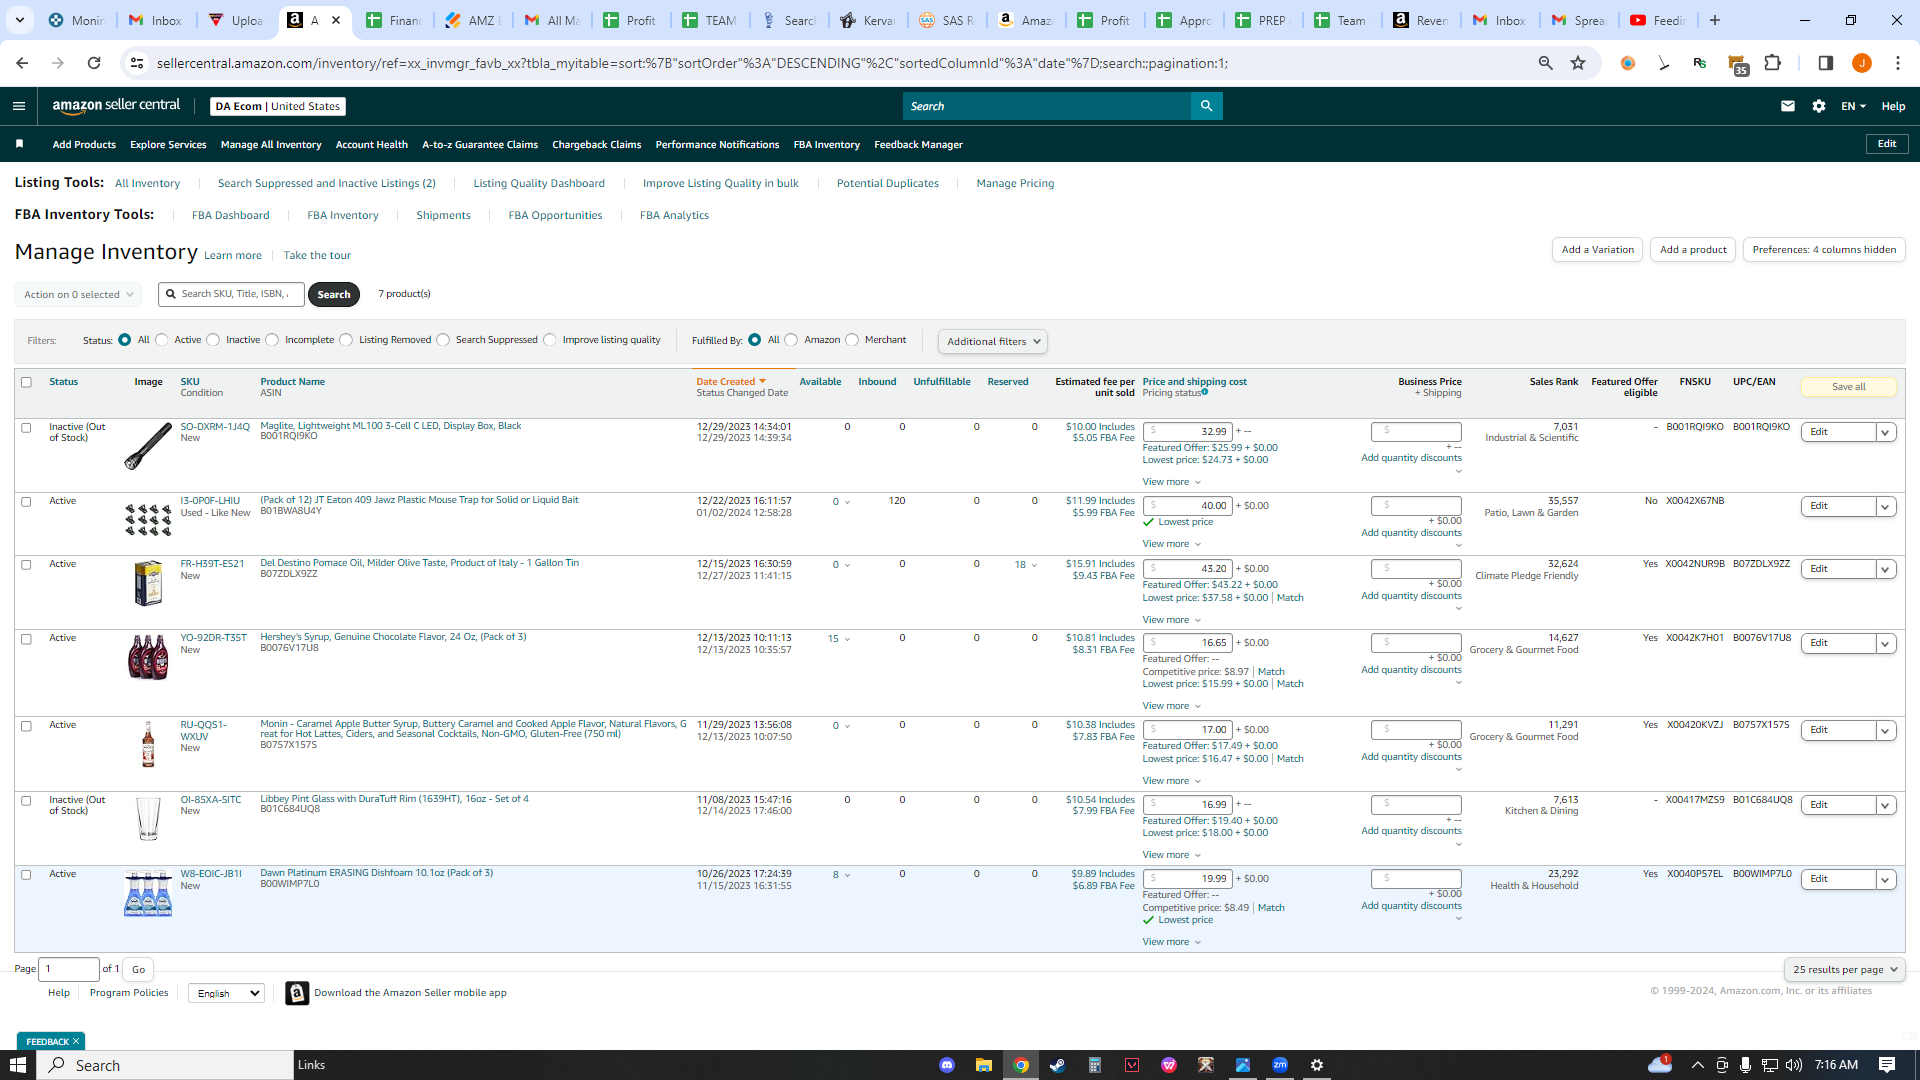Open the Additional filters dropdown

click(993, 342)
